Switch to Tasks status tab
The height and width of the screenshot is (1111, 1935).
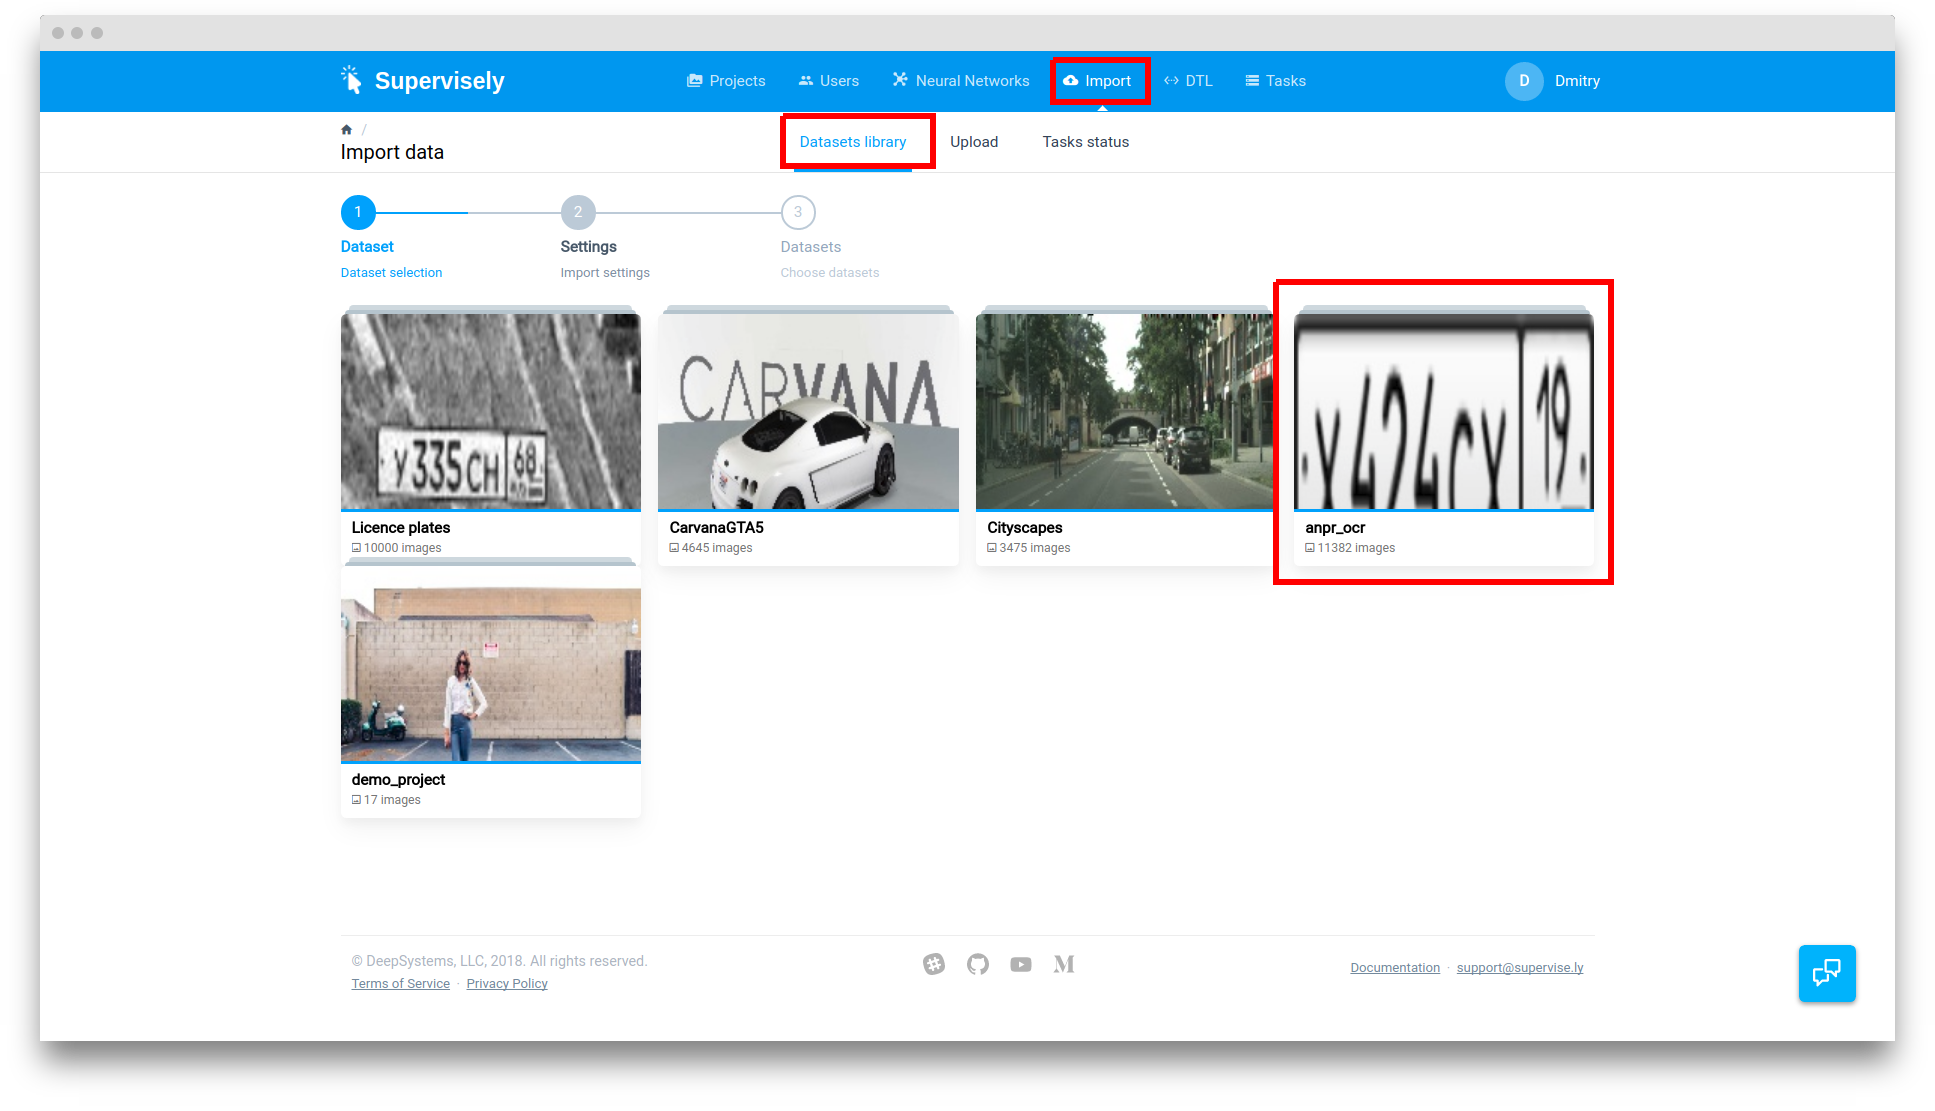click(1085, 142)
